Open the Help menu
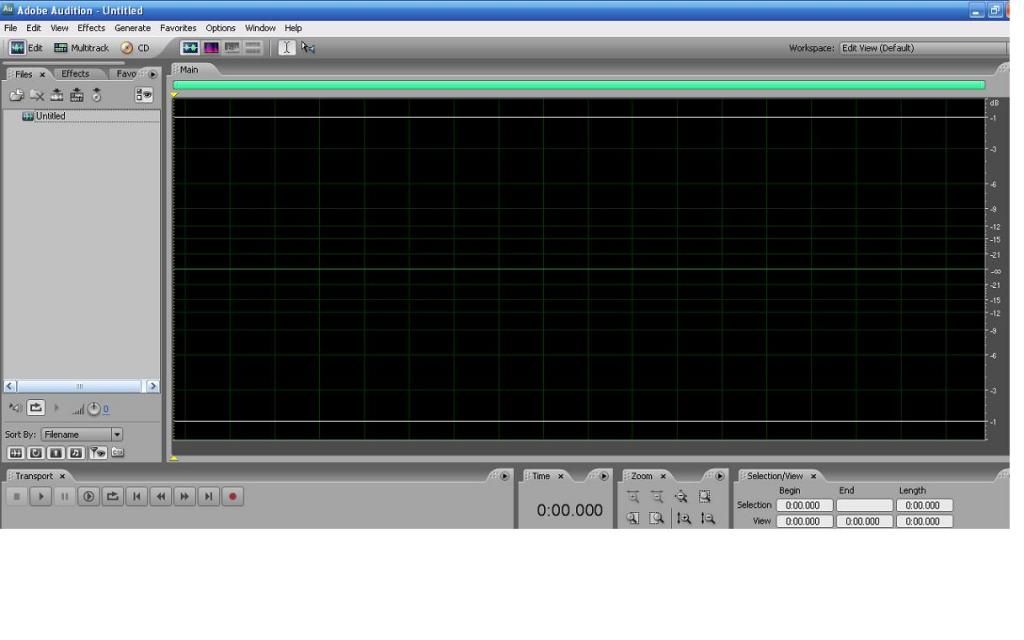This screenshot has height=640, width=1024. pos(293,28)
